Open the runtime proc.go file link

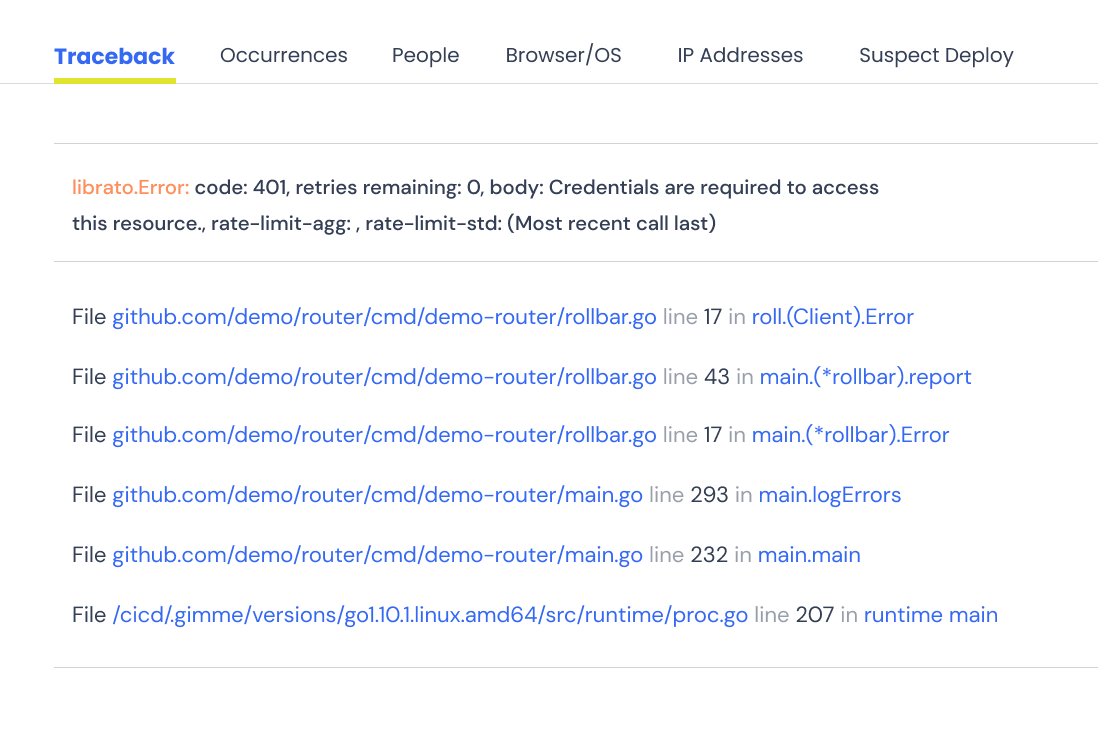click(429, 614)
